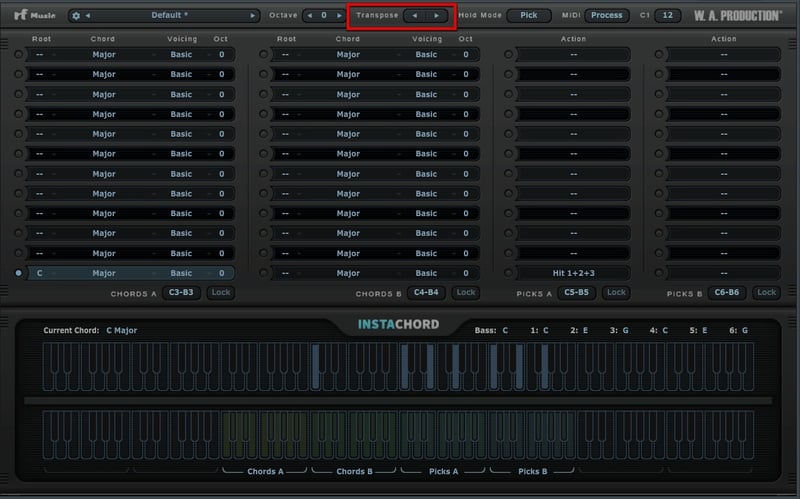Select first row radio button in Chords A
The image size is (800, 499).
(18, 54)
